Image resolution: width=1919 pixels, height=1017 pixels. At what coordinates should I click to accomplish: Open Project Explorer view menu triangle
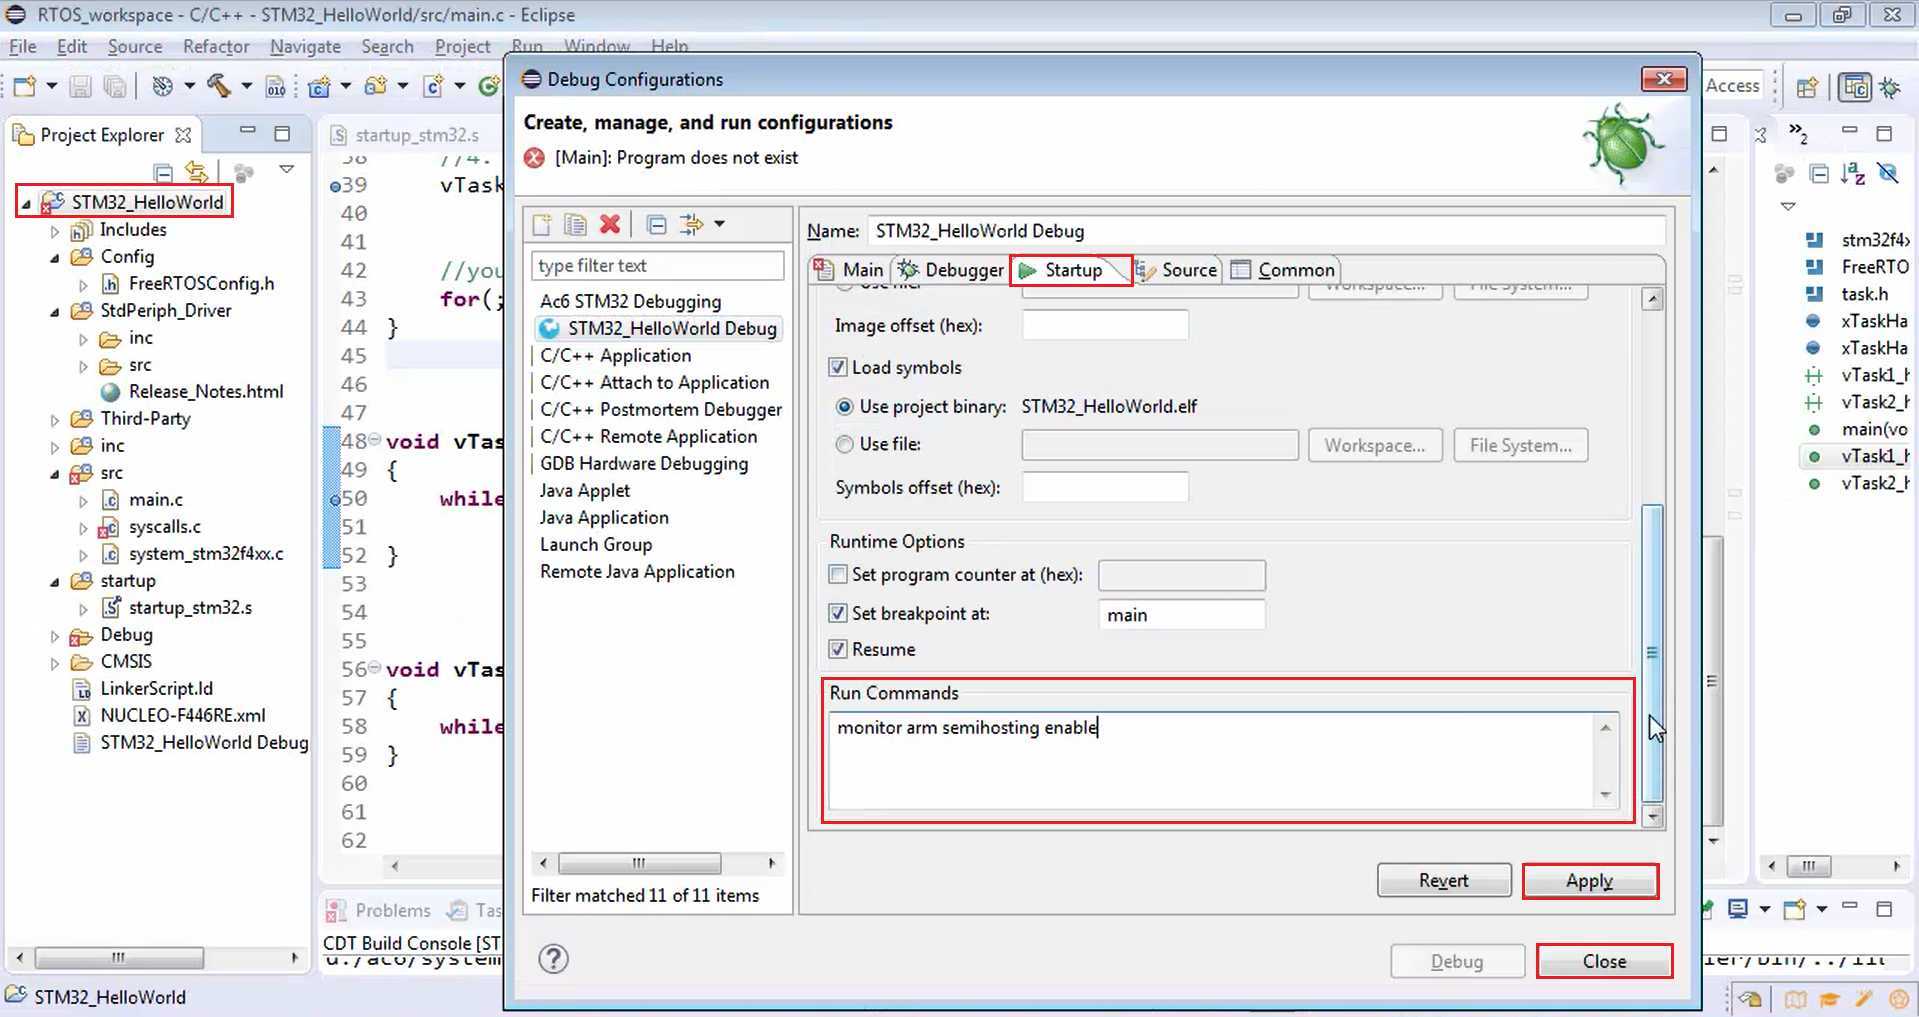(287, 169)
